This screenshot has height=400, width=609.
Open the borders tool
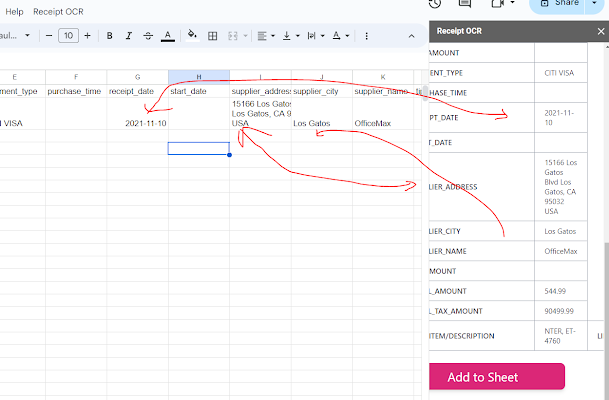pos(212,36)
